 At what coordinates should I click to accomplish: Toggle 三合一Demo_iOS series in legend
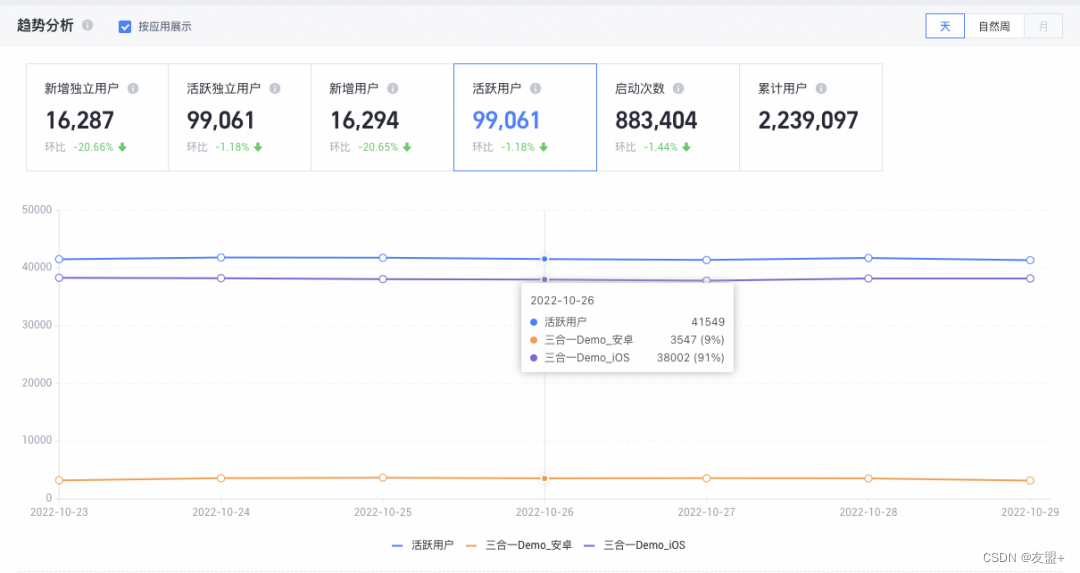(x=634, y=545)
